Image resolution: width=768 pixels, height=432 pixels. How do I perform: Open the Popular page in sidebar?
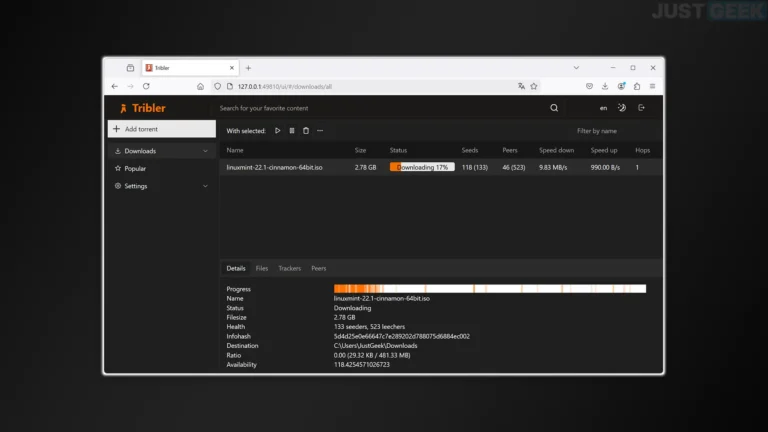click(x=135, y=169)
